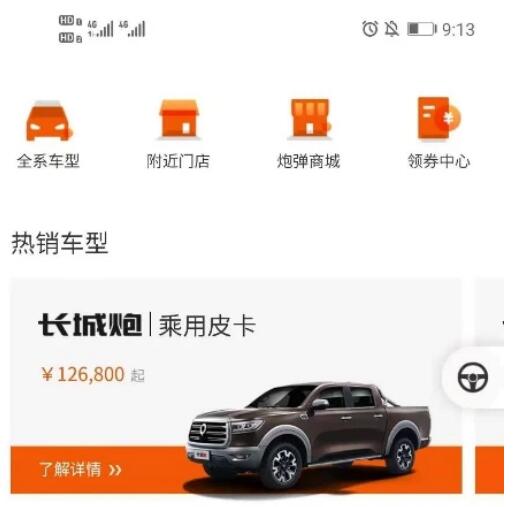
Task: Tap the second 4G signal strength icon
Action: pos(132,29)
